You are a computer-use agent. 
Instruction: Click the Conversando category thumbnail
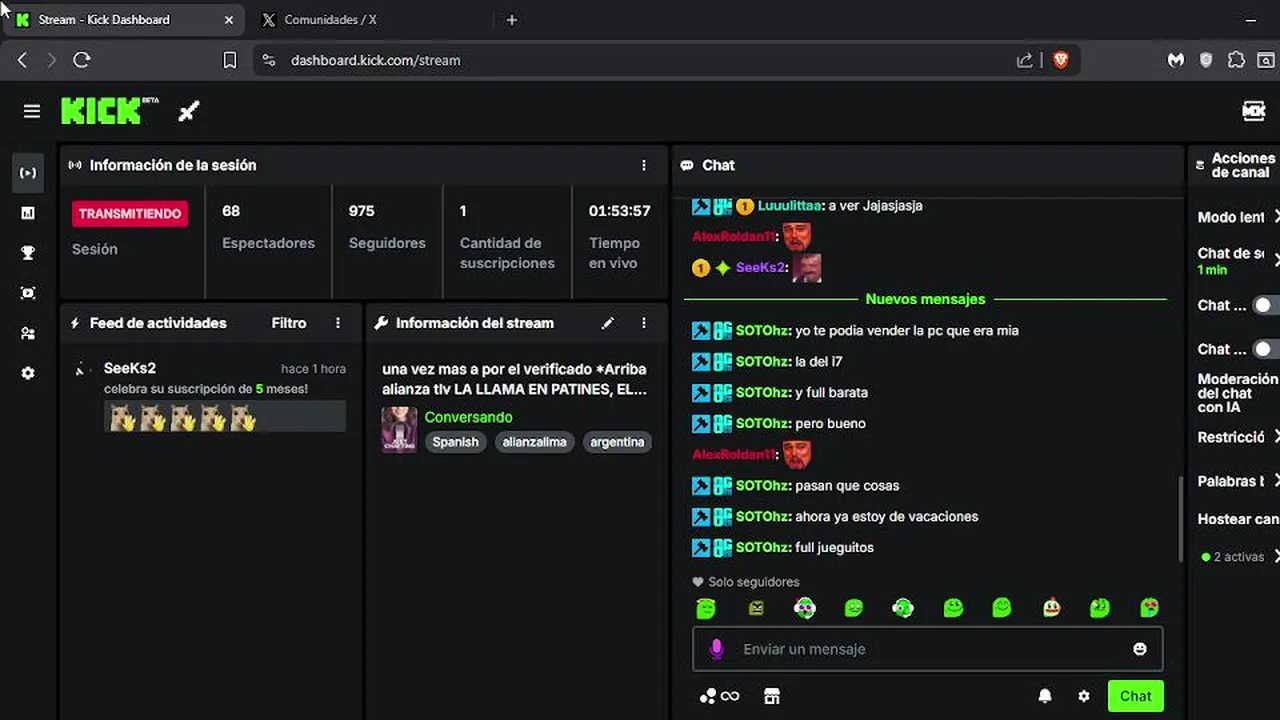399,429
